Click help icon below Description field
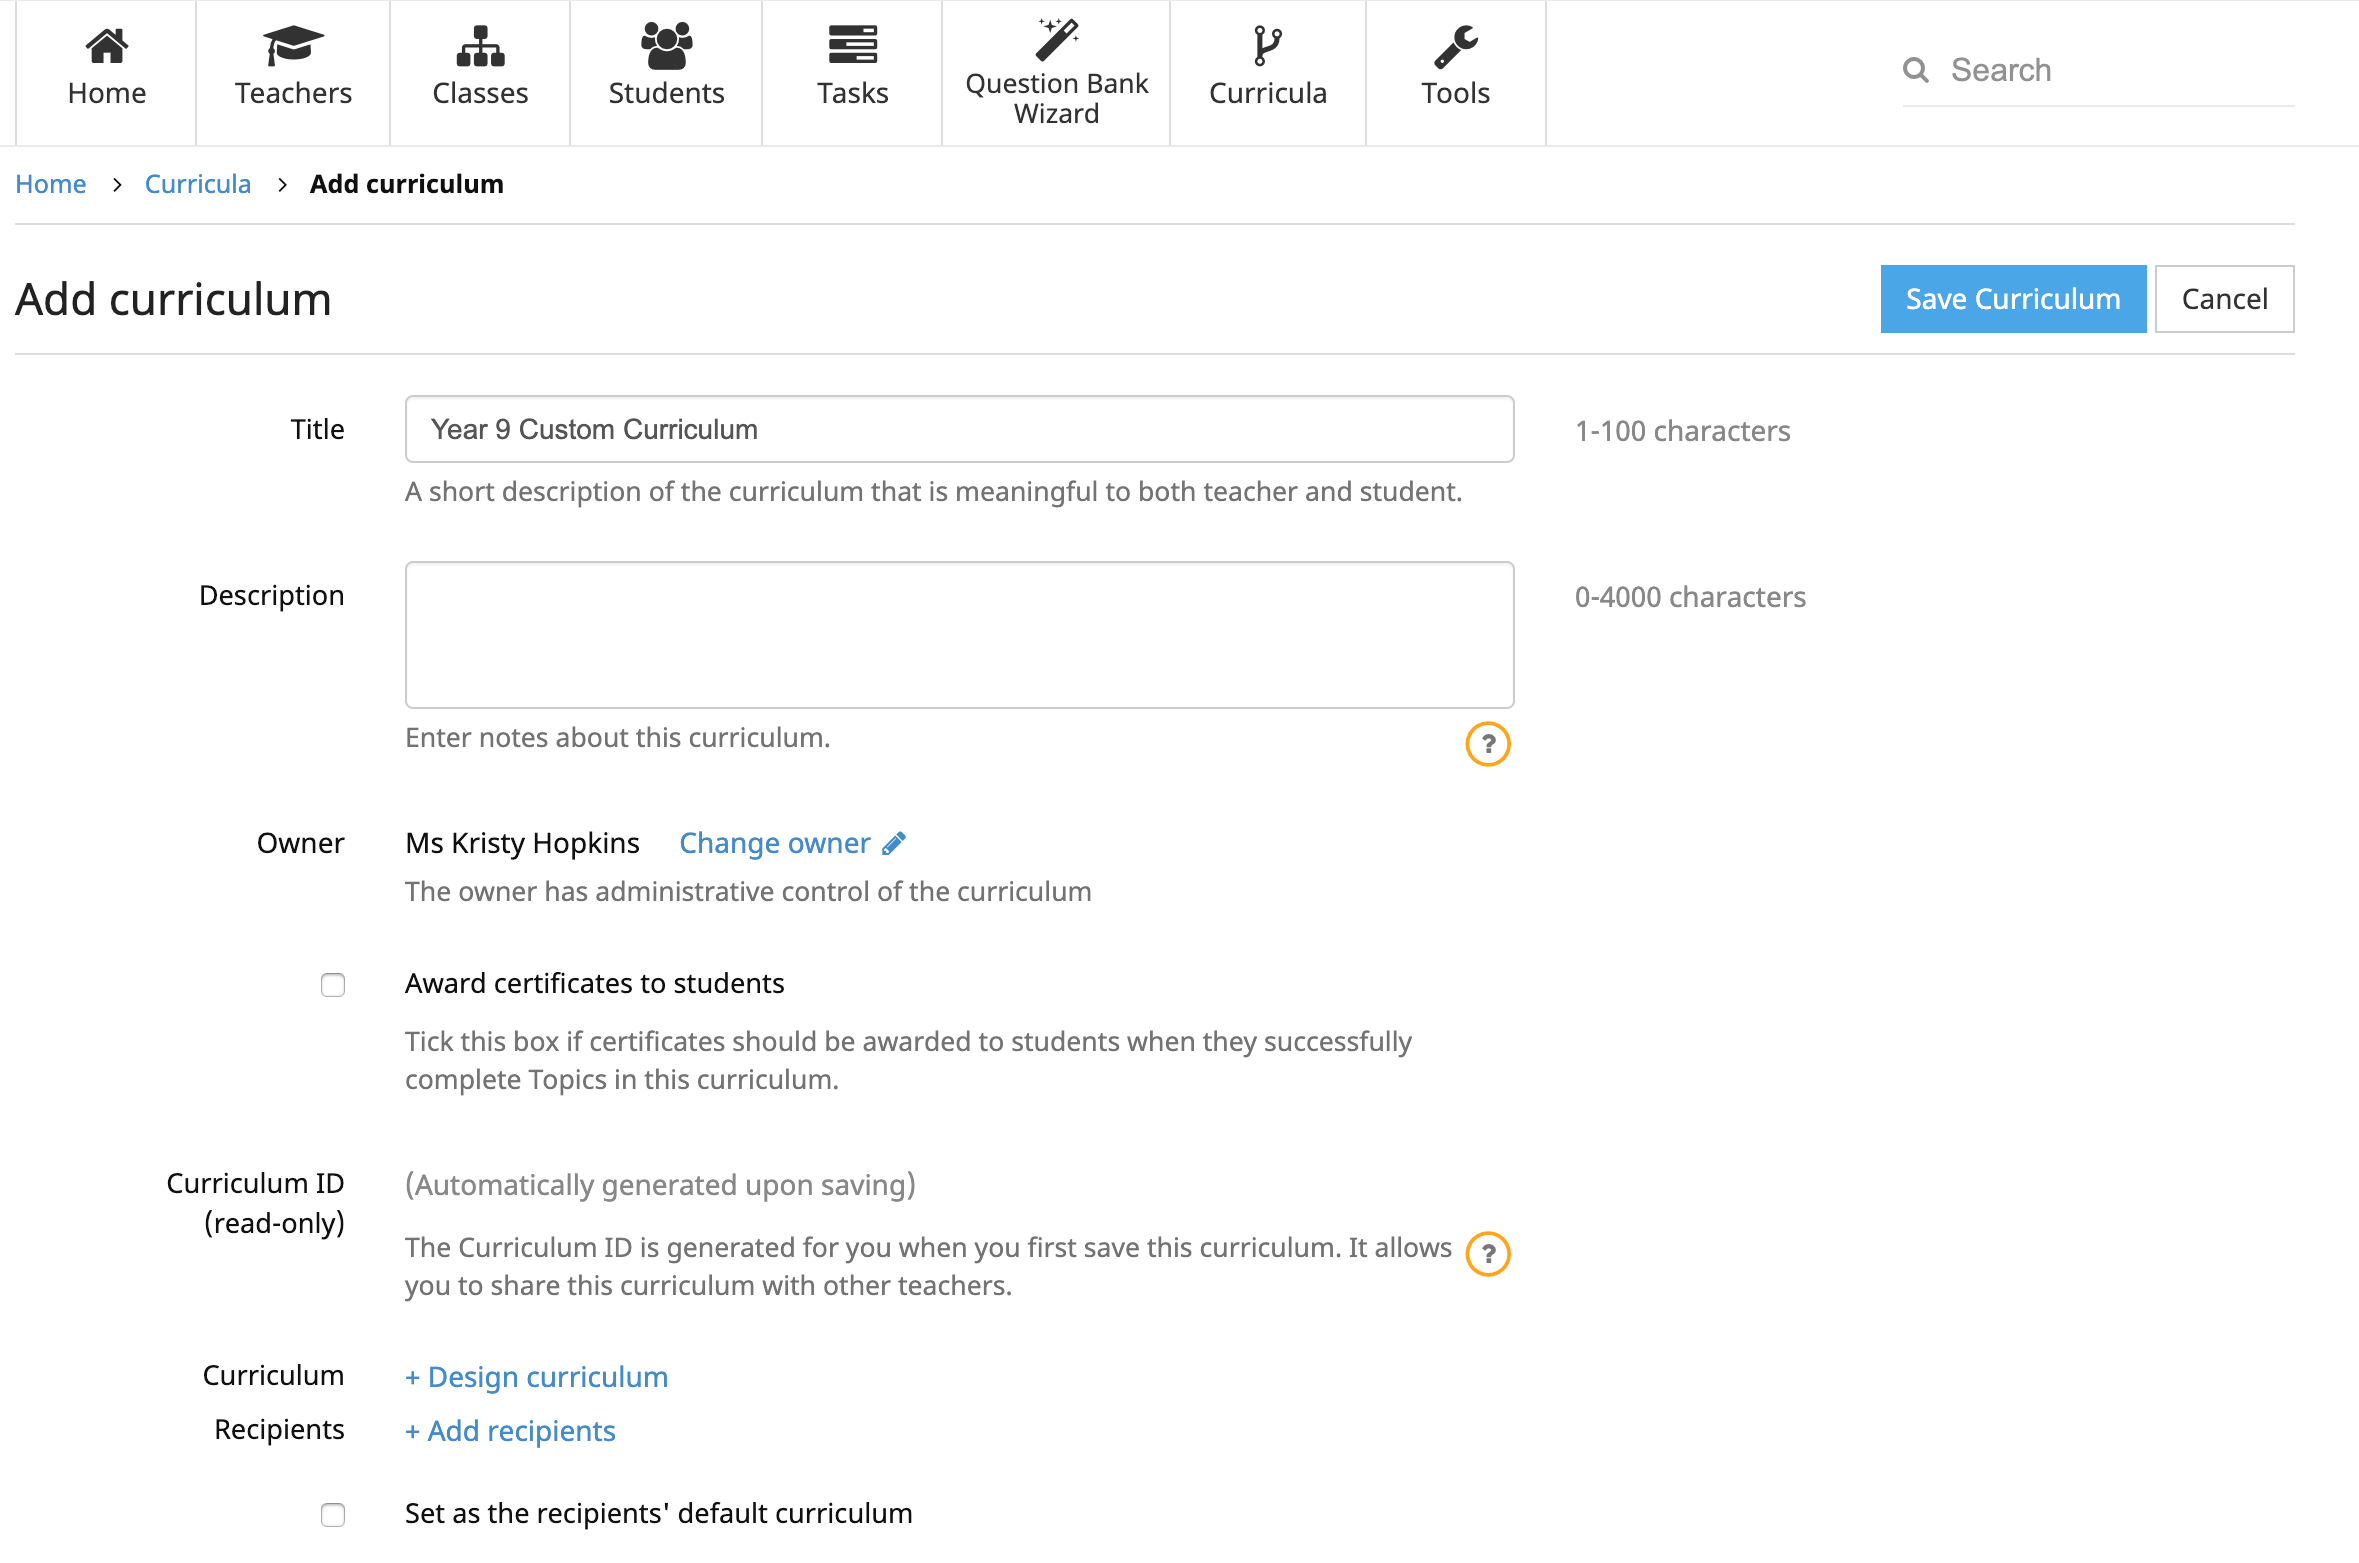 click(x=1487, y=744)
